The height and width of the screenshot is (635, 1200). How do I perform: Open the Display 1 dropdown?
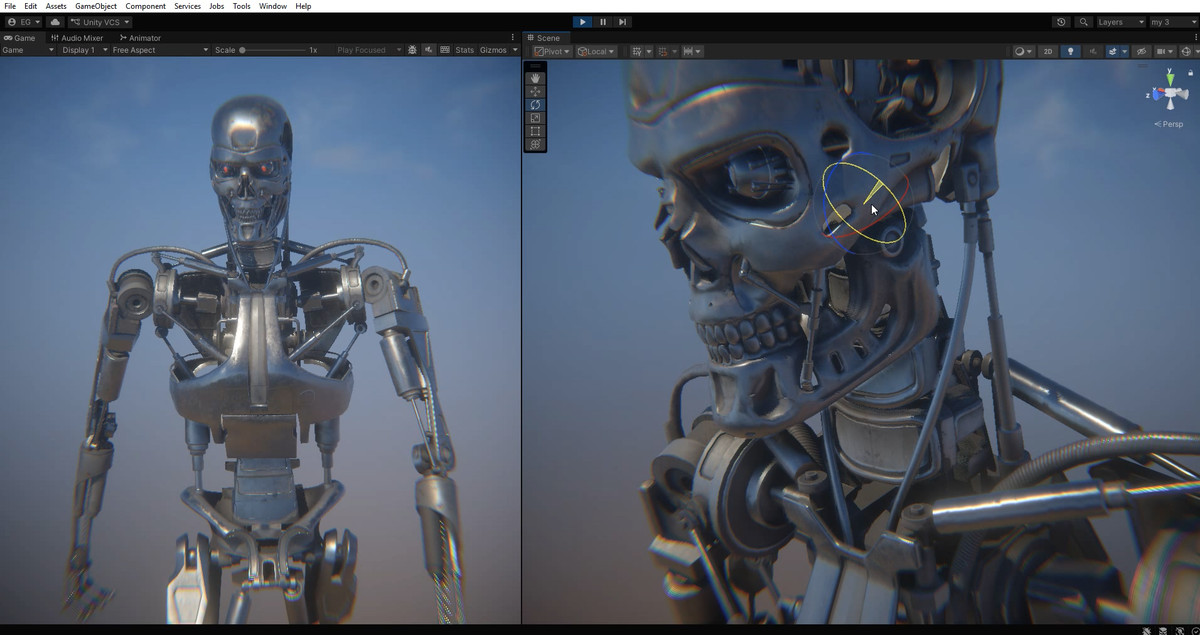(83, 50)
